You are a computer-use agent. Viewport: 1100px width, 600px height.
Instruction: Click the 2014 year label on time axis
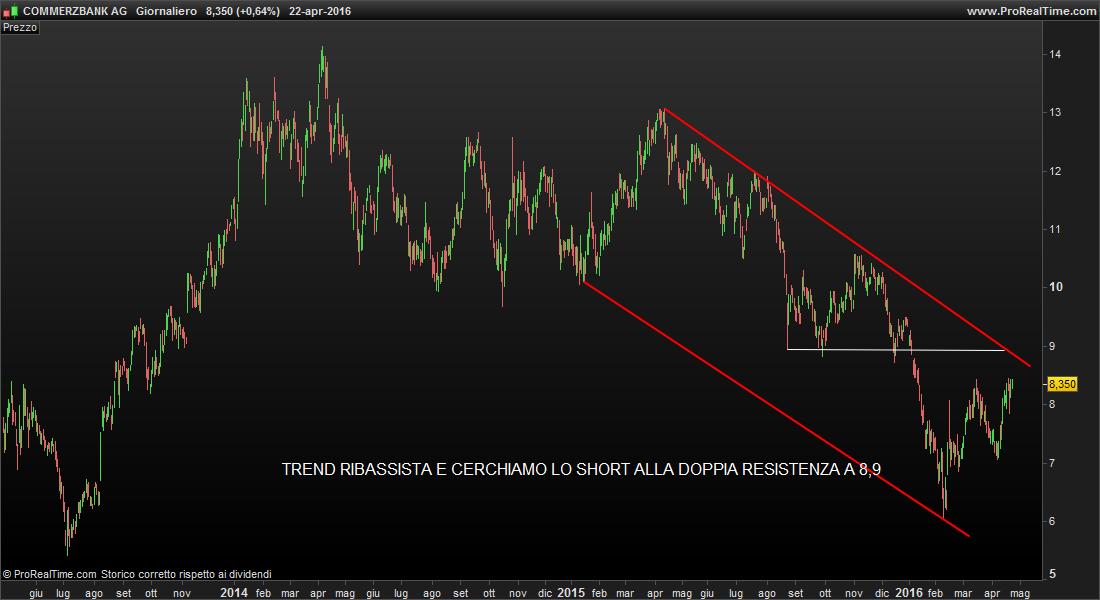pos(233,592)
